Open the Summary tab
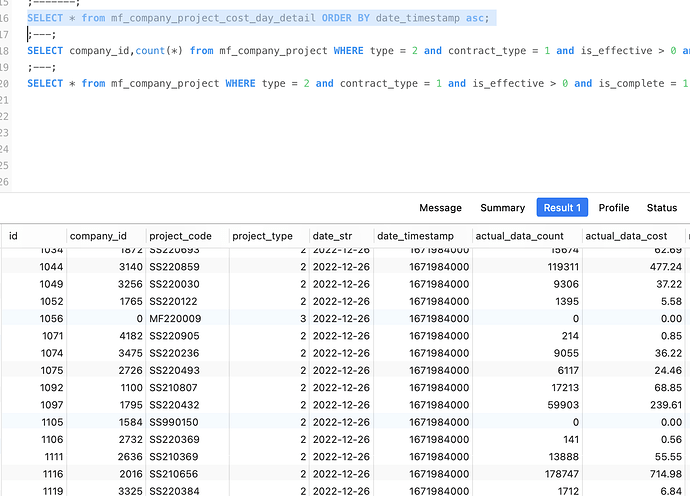Viewport: 690px width, 496px height. click(x=503, y=208)
